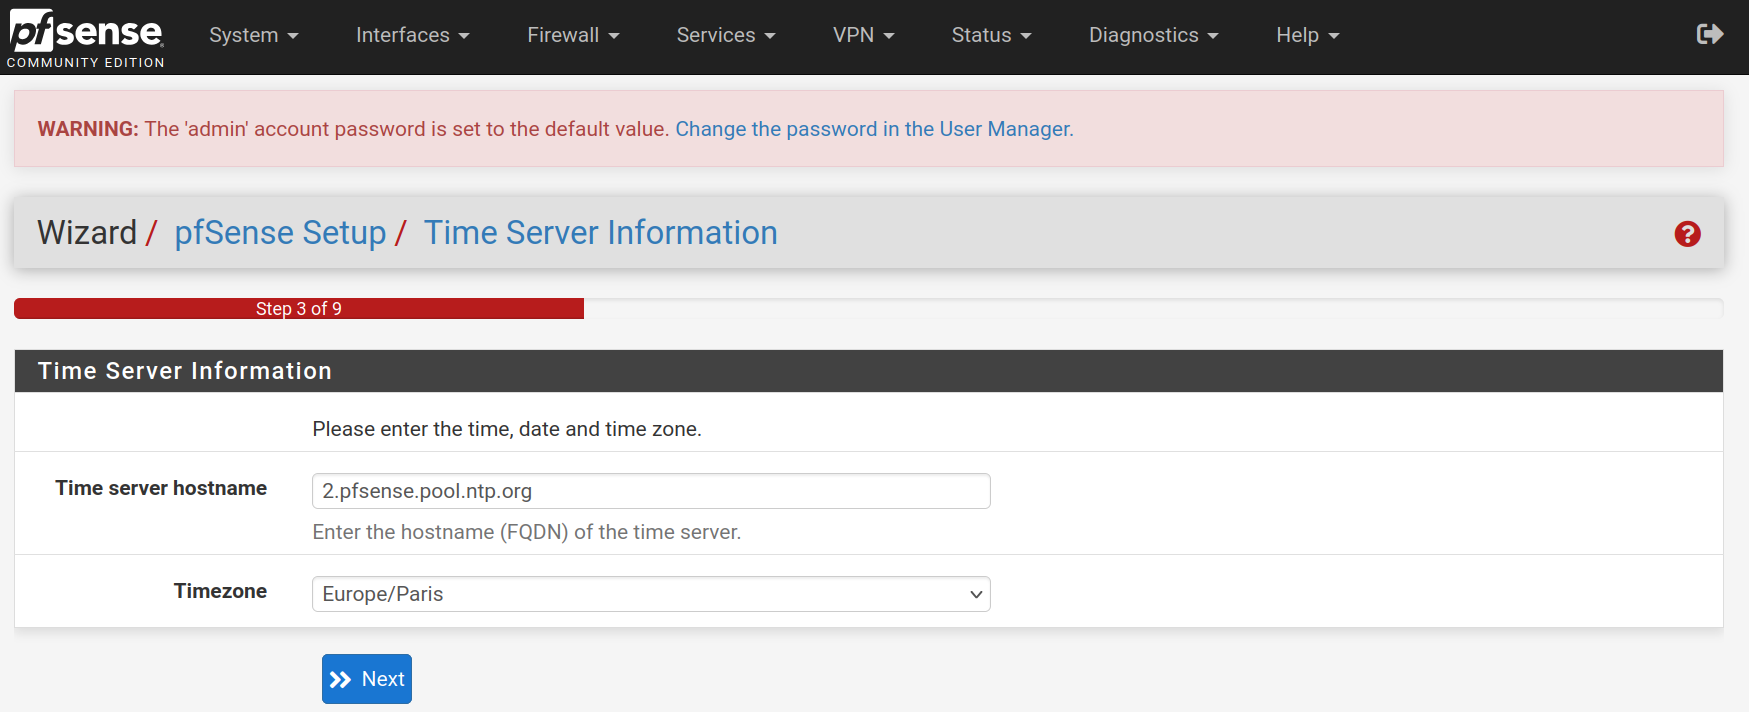Click the Wizard breadcrumb text
This screenshot has width=1749, height=712.
[87, 233]
